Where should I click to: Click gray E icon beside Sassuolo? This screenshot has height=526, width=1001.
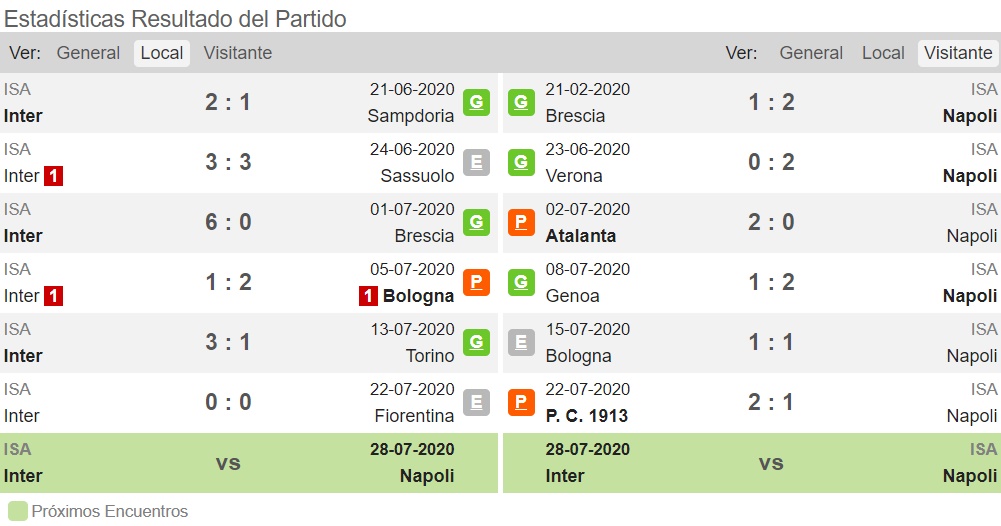[x=476, y=162]
